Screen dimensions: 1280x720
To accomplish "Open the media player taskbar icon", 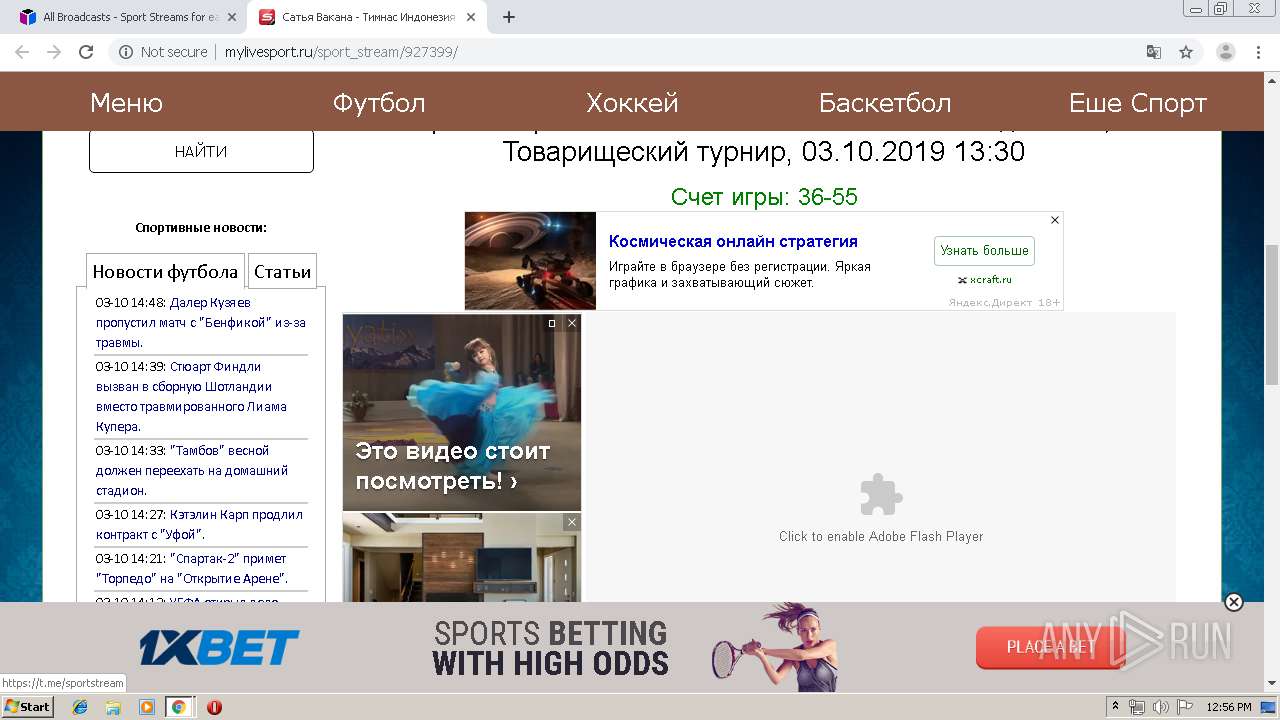I will pyautogui.click(x=146, y=707).
